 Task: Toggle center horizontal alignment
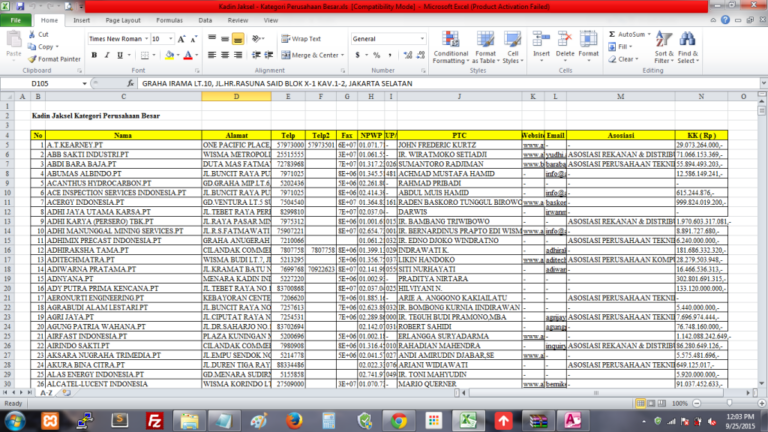225,55
